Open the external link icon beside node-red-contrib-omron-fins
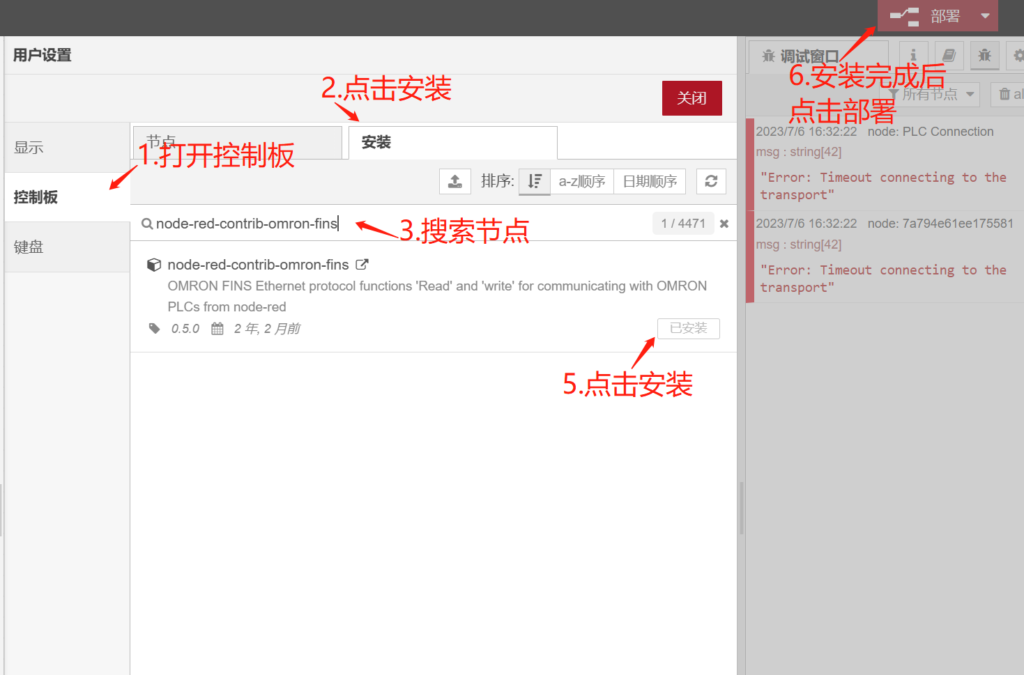The image size is (1024, 675). [362, 265]
